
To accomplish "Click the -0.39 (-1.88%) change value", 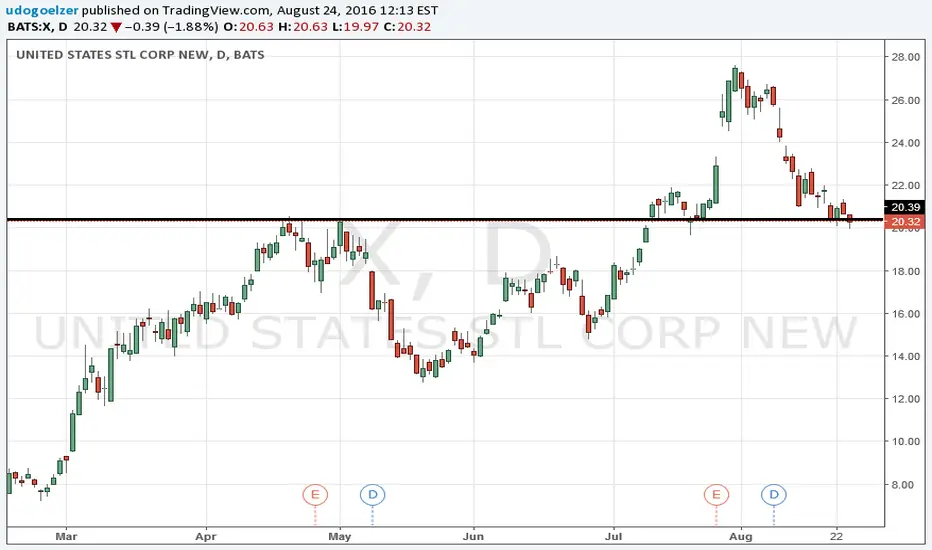I will pyautogui.click(x=171, y=27).
